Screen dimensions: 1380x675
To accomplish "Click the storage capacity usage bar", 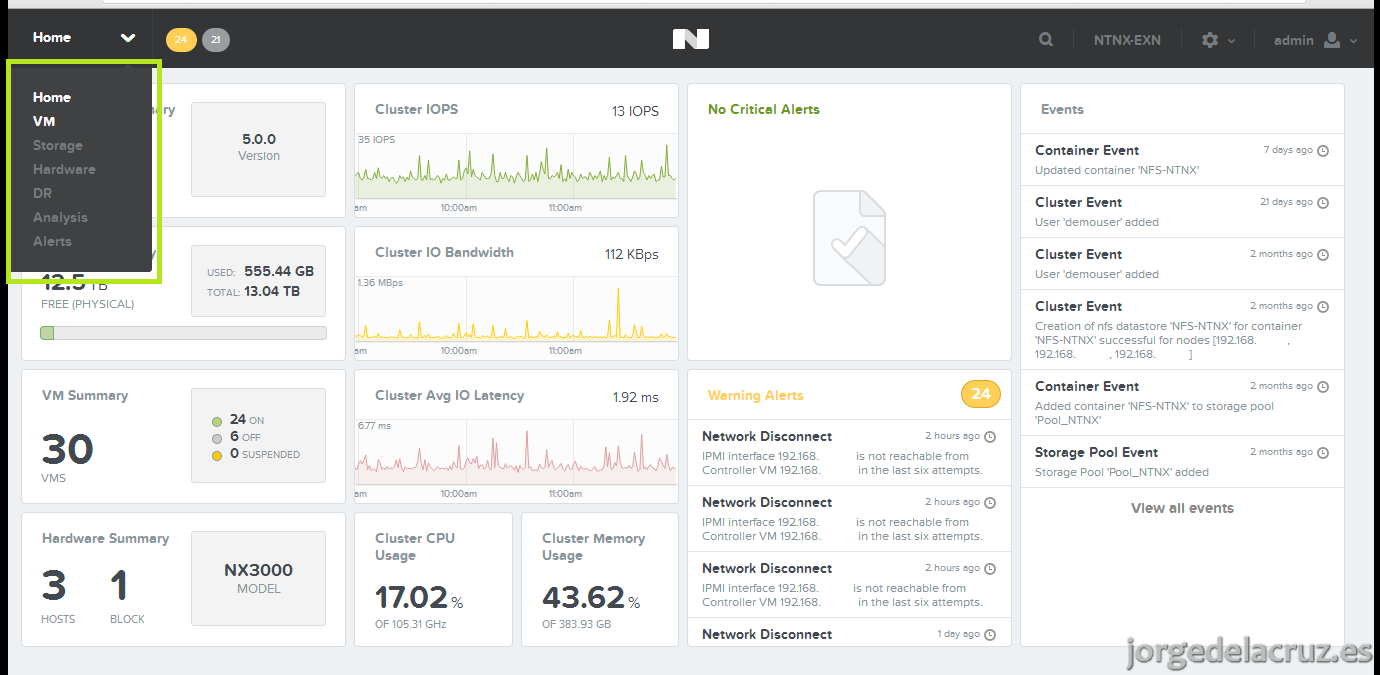I will [x=183, y=333].
